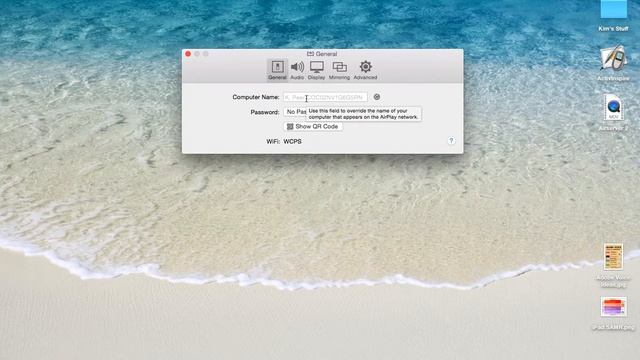
Task: Click the Show QR Code button
Action: (313, 127)
